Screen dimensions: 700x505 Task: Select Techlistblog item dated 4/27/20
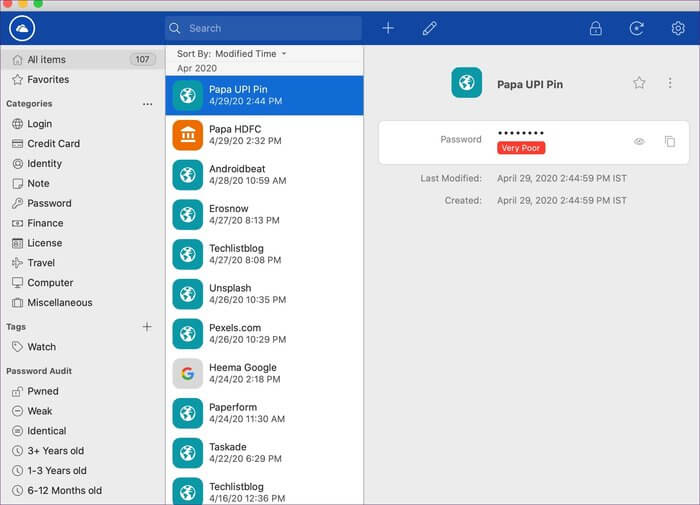[x=264, y=254]
